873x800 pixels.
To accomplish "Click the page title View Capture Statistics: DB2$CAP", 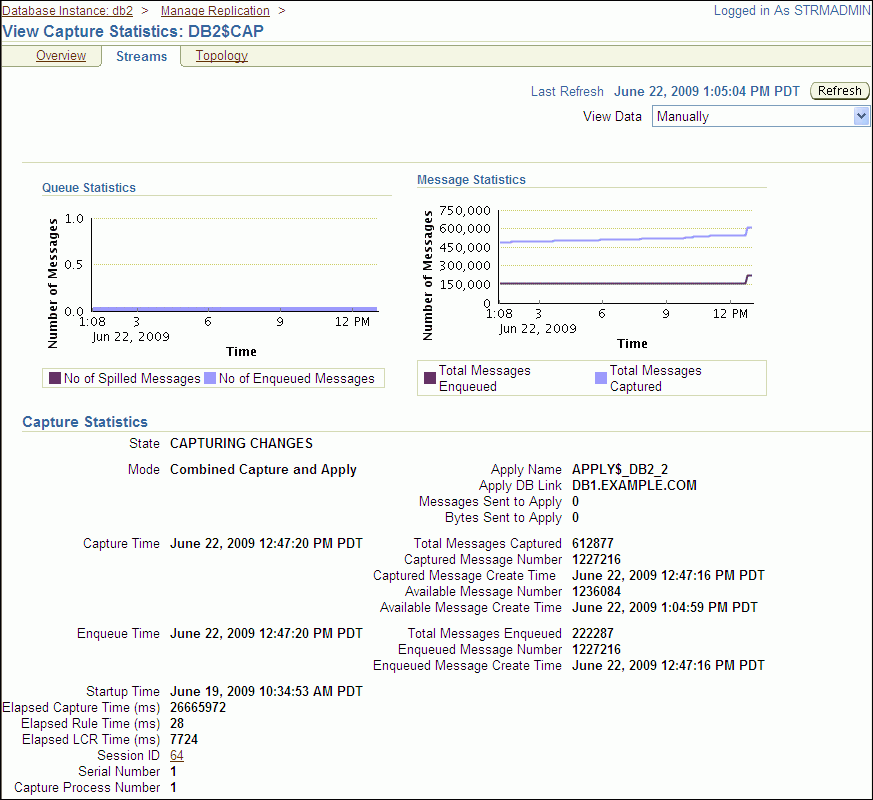I will click(x=133, y=31).
